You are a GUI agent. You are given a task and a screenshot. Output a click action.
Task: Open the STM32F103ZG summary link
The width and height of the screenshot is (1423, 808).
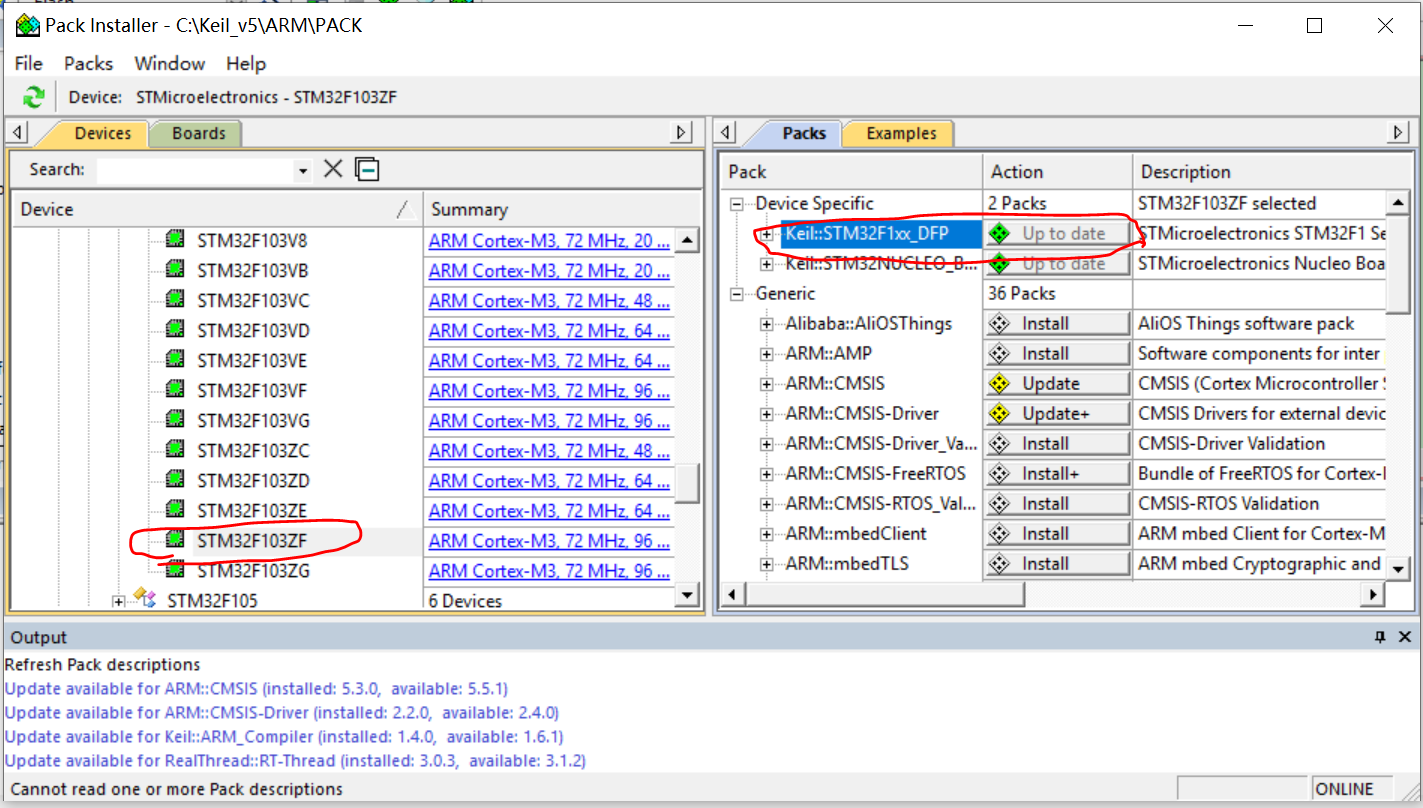tap(549, 571)
